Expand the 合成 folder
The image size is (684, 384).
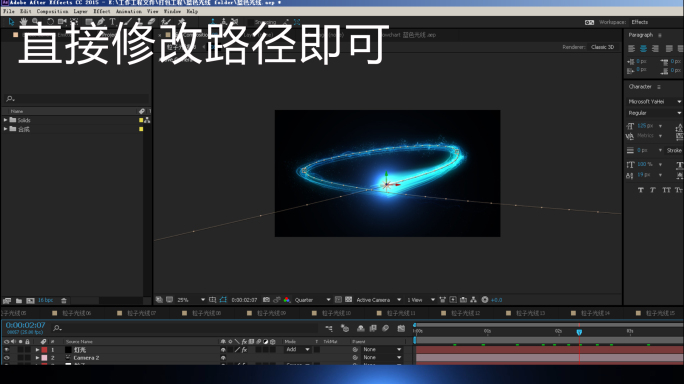5,129
